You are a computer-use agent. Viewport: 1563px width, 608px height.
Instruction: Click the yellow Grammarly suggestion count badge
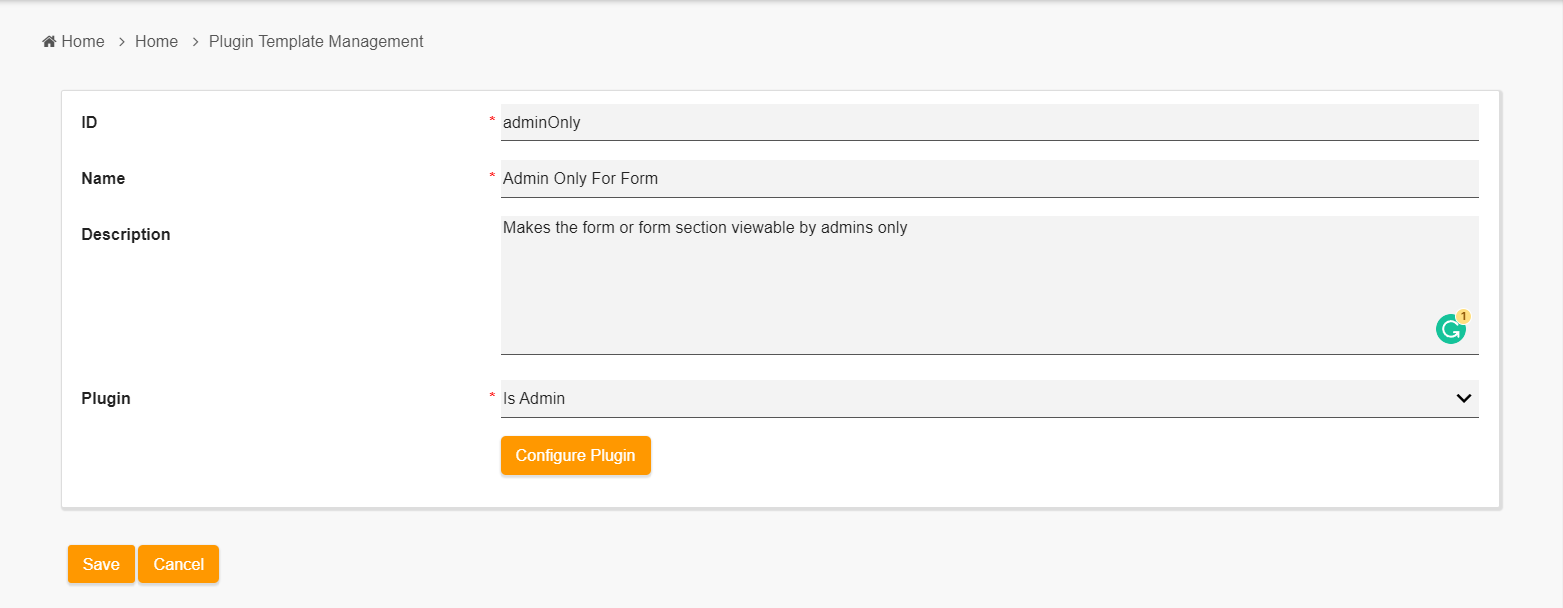click(1463, 316)
